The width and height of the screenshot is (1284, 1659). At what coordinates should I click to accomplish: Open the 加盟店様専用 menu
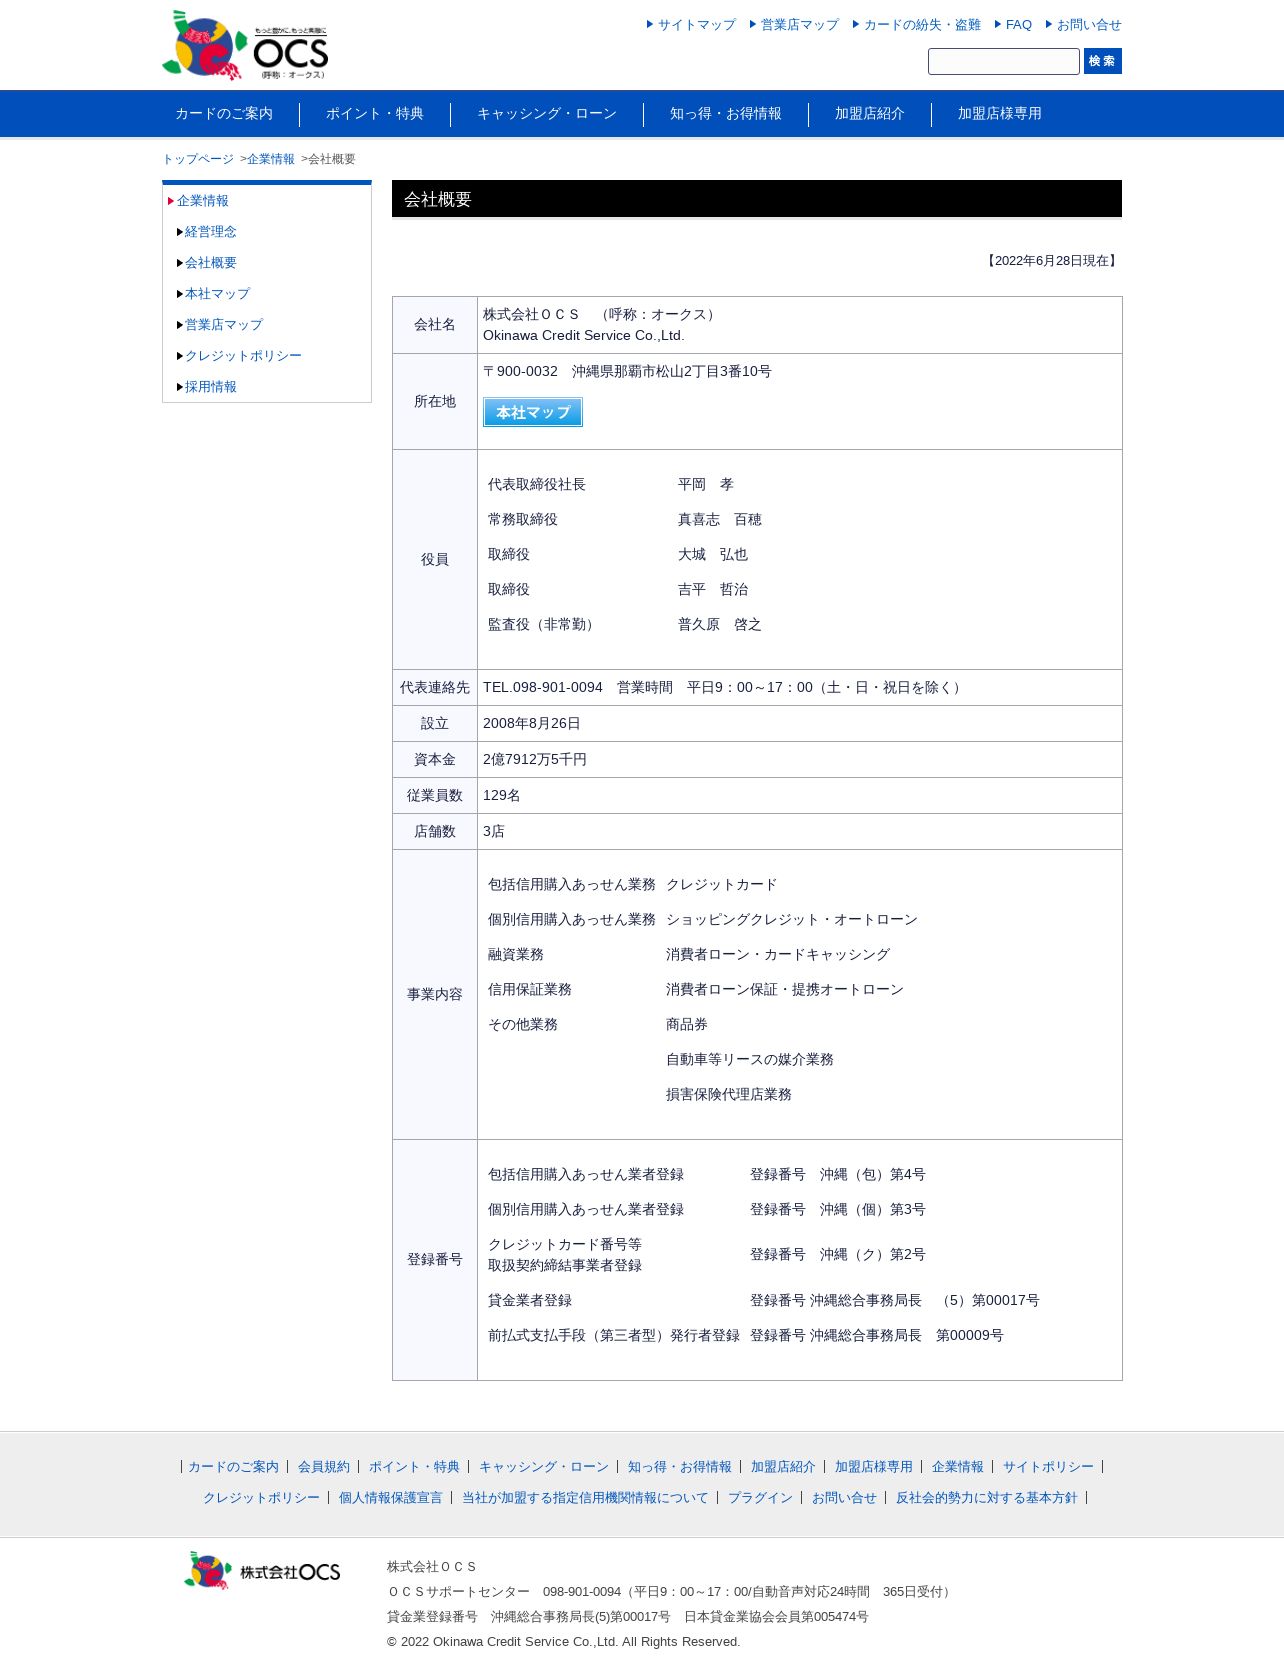pyautogui.click(x=1000, y=114)
